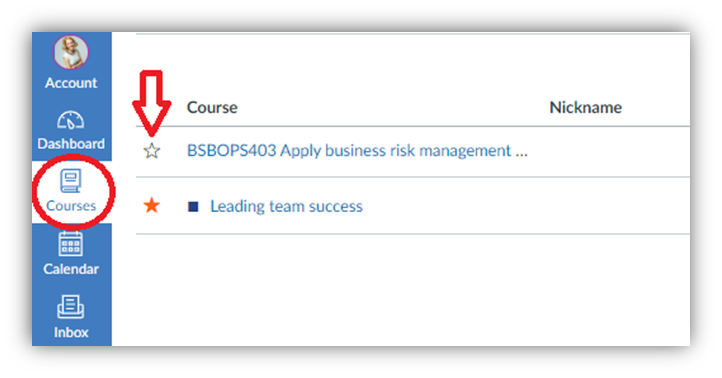Open the Calendar icon in sidebar

coord(70,244)
